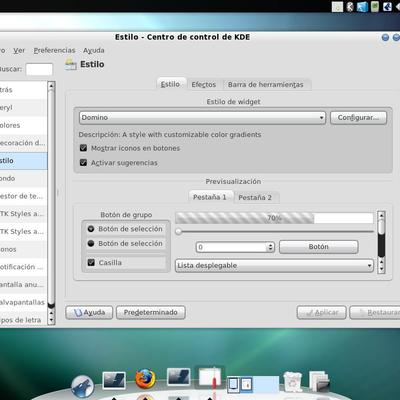Image resolution: width=400 pixels, height=400 pixels.
Task: Switch to Barra de herramientas tab
Action: [266, 85]
